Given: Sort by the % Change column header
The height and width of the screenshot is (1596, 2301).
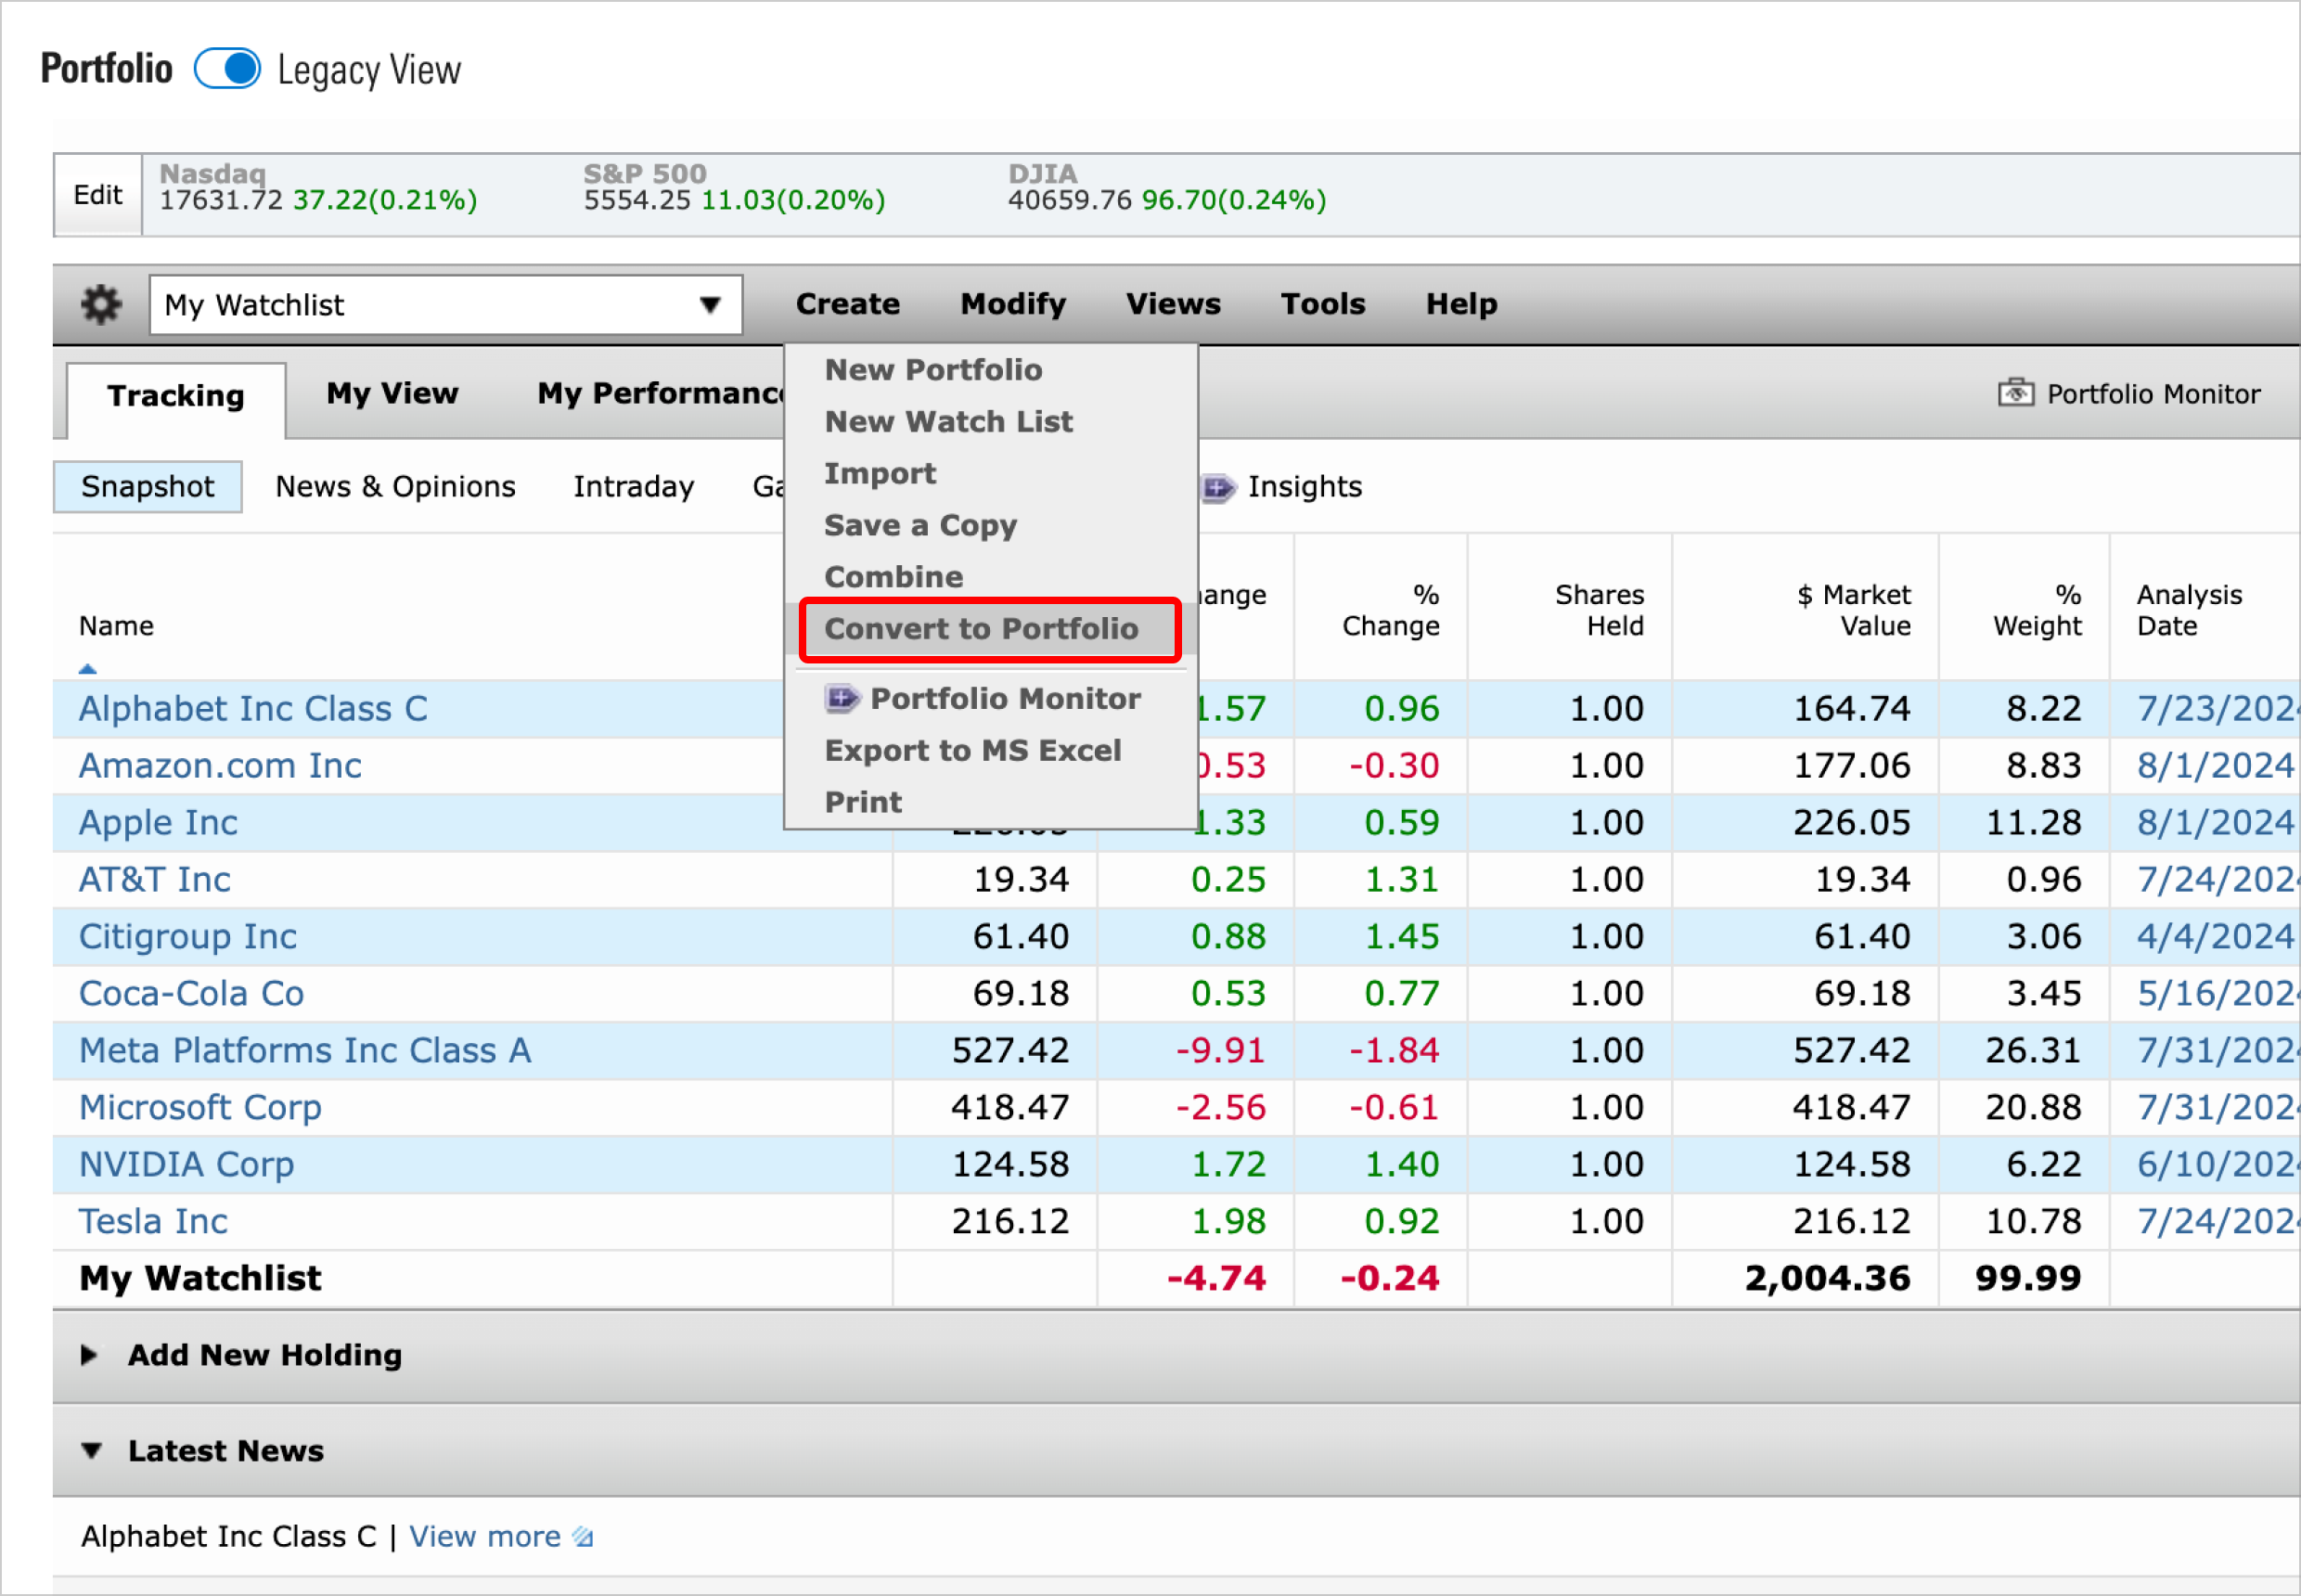Looking at the screenshot, I should (x=1391, y=610).
